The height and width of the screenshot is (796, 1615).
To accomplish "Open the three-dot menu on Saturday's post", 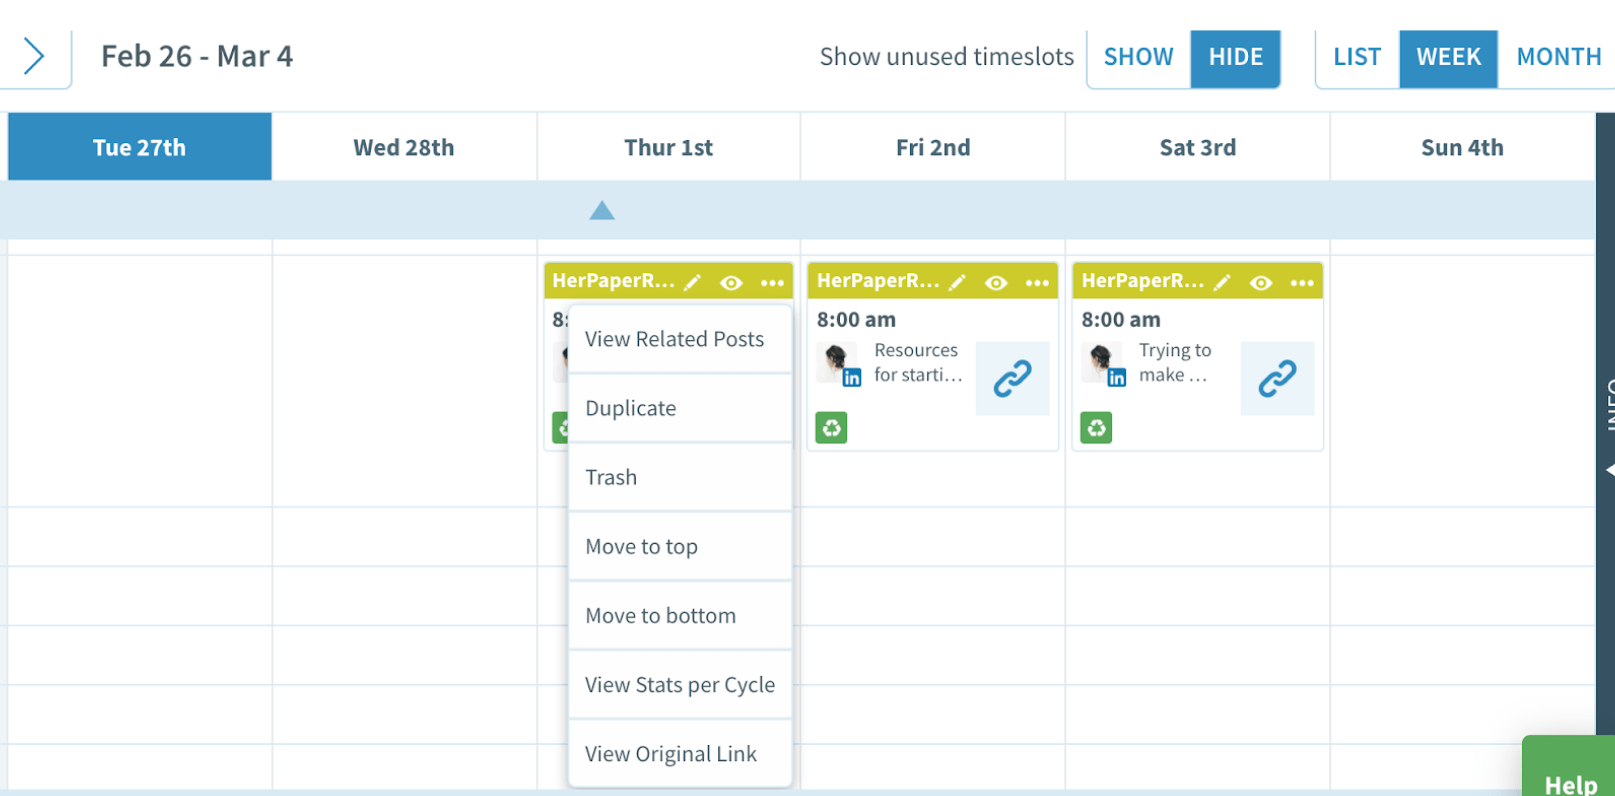I will 1302,283.
